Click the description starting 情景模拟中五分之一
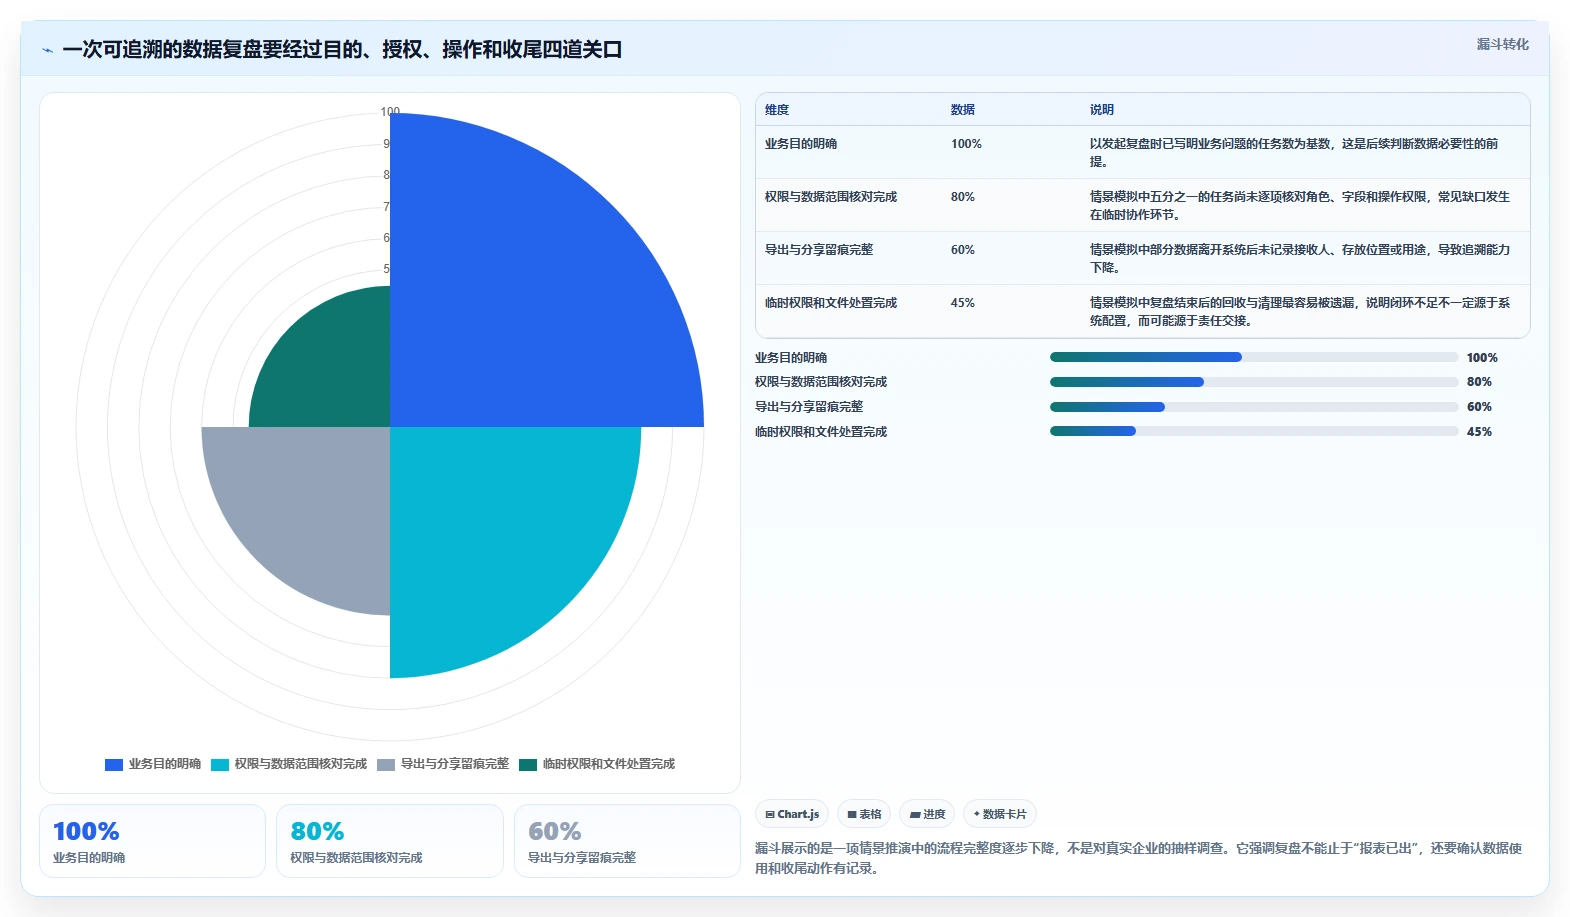1570x917 pixels. pos(1300,206)
